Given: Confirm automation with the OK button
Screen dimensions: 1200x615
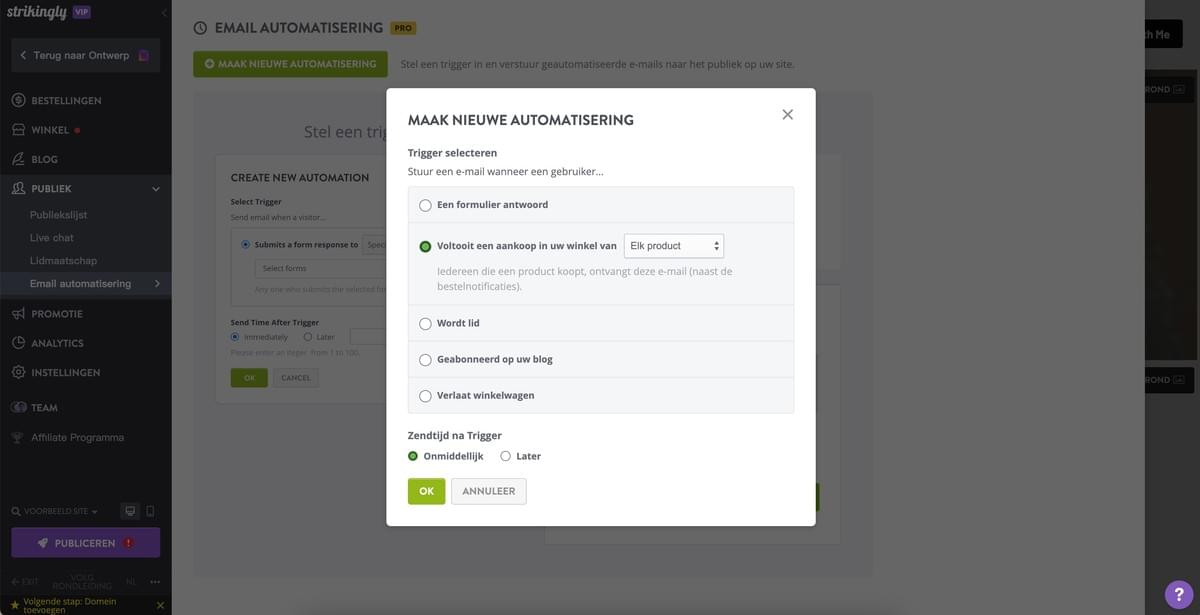Looking at the screenshot, I should pyautogui.click(x=425, y=489).
